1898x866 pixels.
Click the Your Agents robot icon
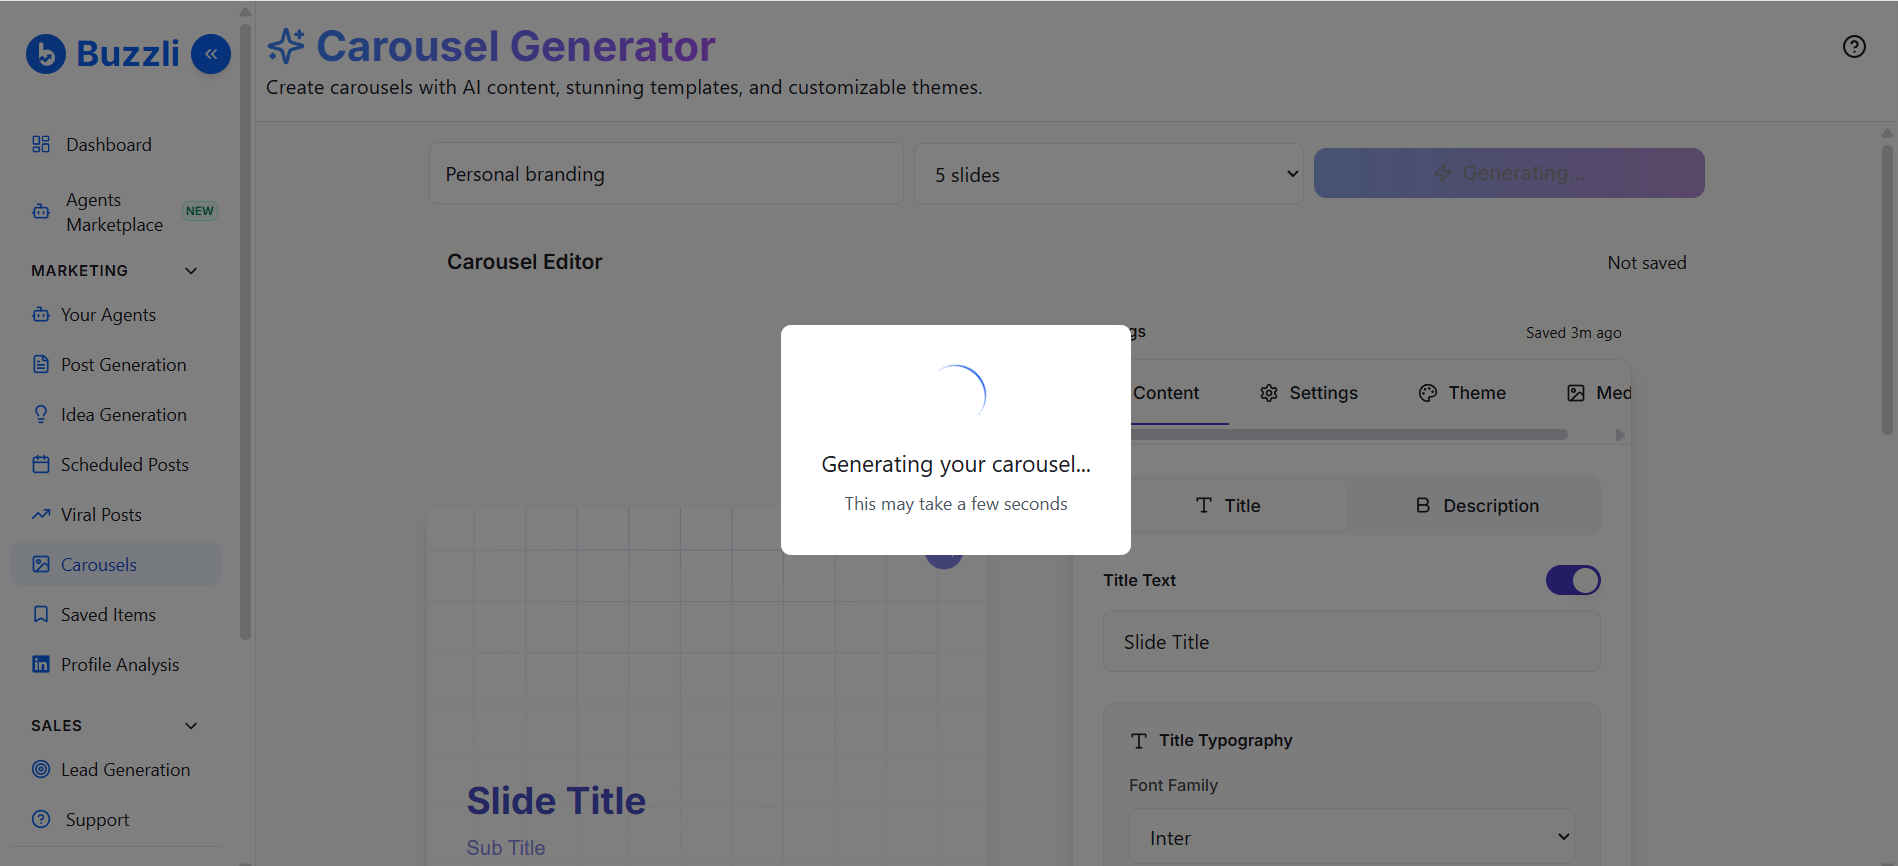41,314
